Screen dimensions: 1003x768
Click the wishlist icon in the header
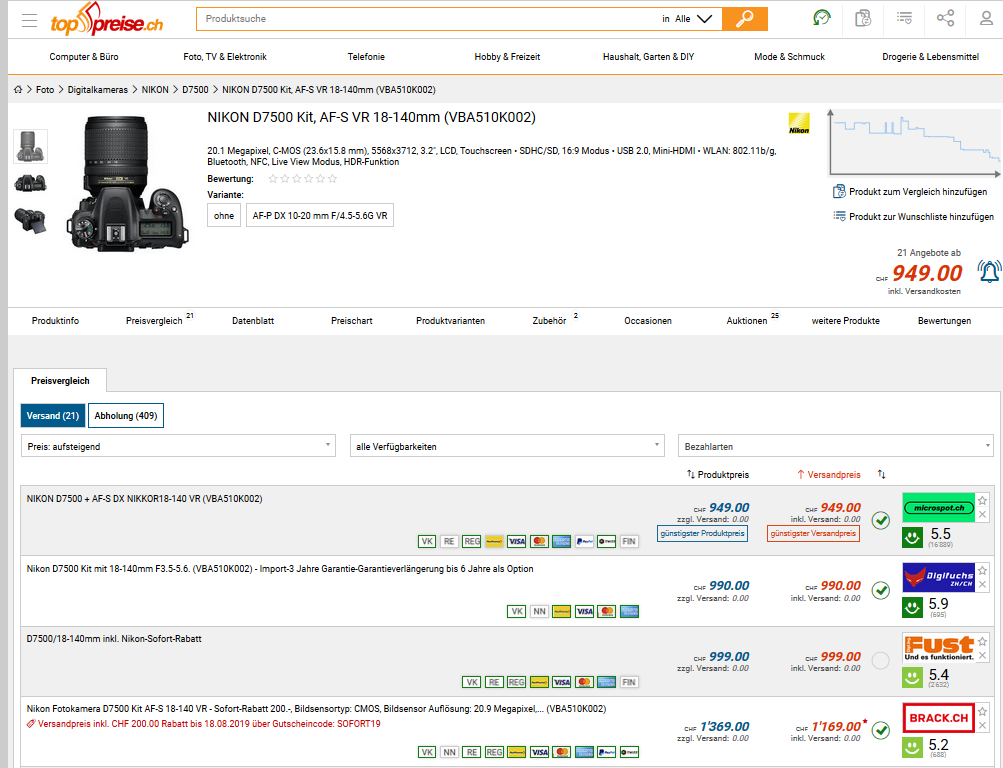(904, 18)
